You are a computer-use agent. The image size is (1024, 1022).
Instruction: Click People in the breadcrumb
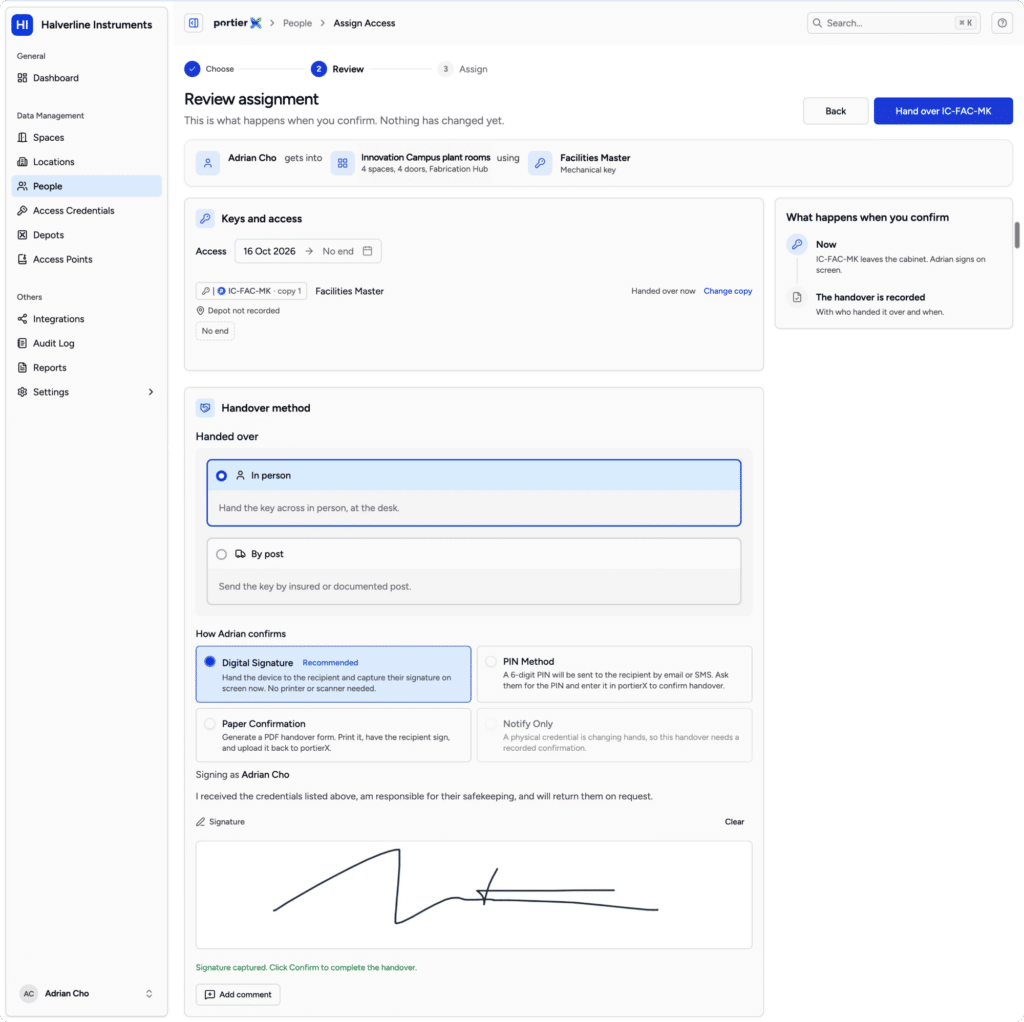tap(297, 23)
